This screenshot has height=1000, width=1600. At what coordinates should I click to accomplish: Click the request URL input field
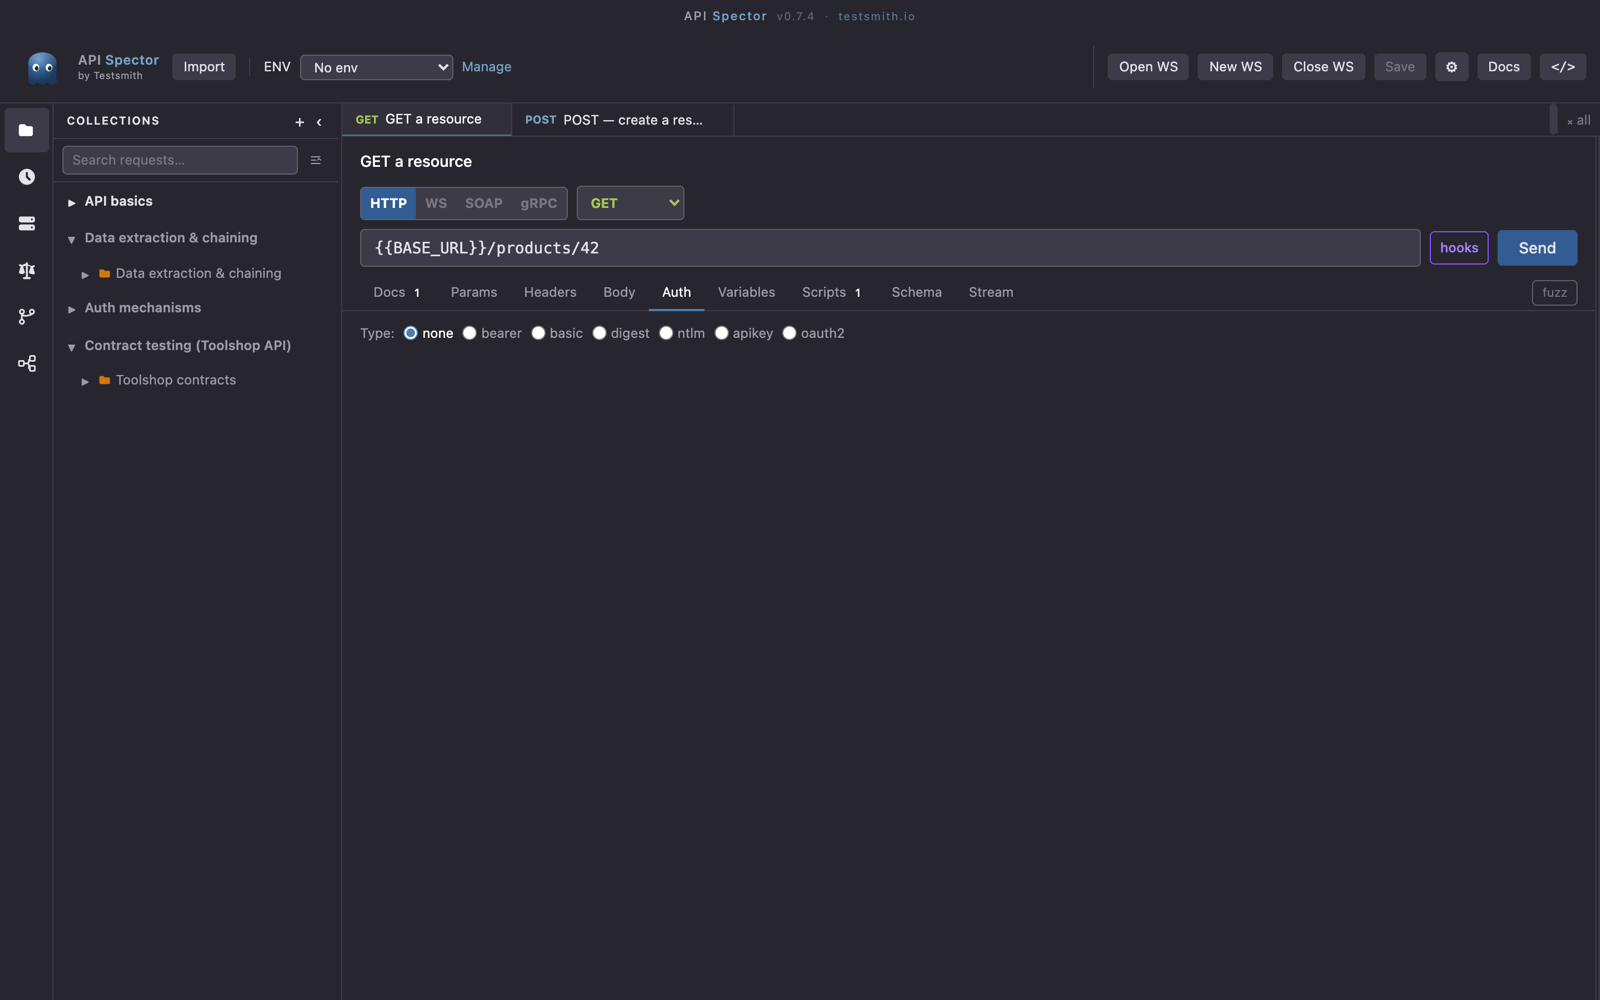[890, 248]
